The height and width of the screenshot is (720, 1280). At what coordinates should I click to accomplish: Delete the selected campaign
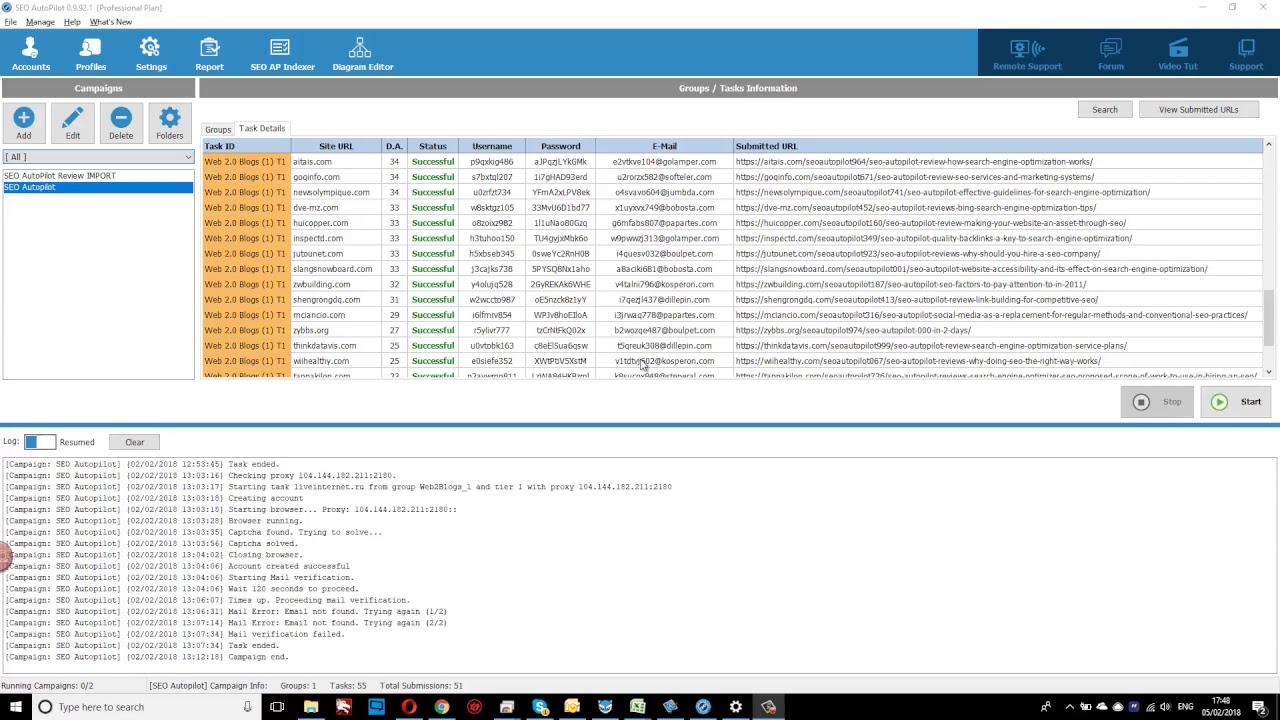tap(121, 123)
